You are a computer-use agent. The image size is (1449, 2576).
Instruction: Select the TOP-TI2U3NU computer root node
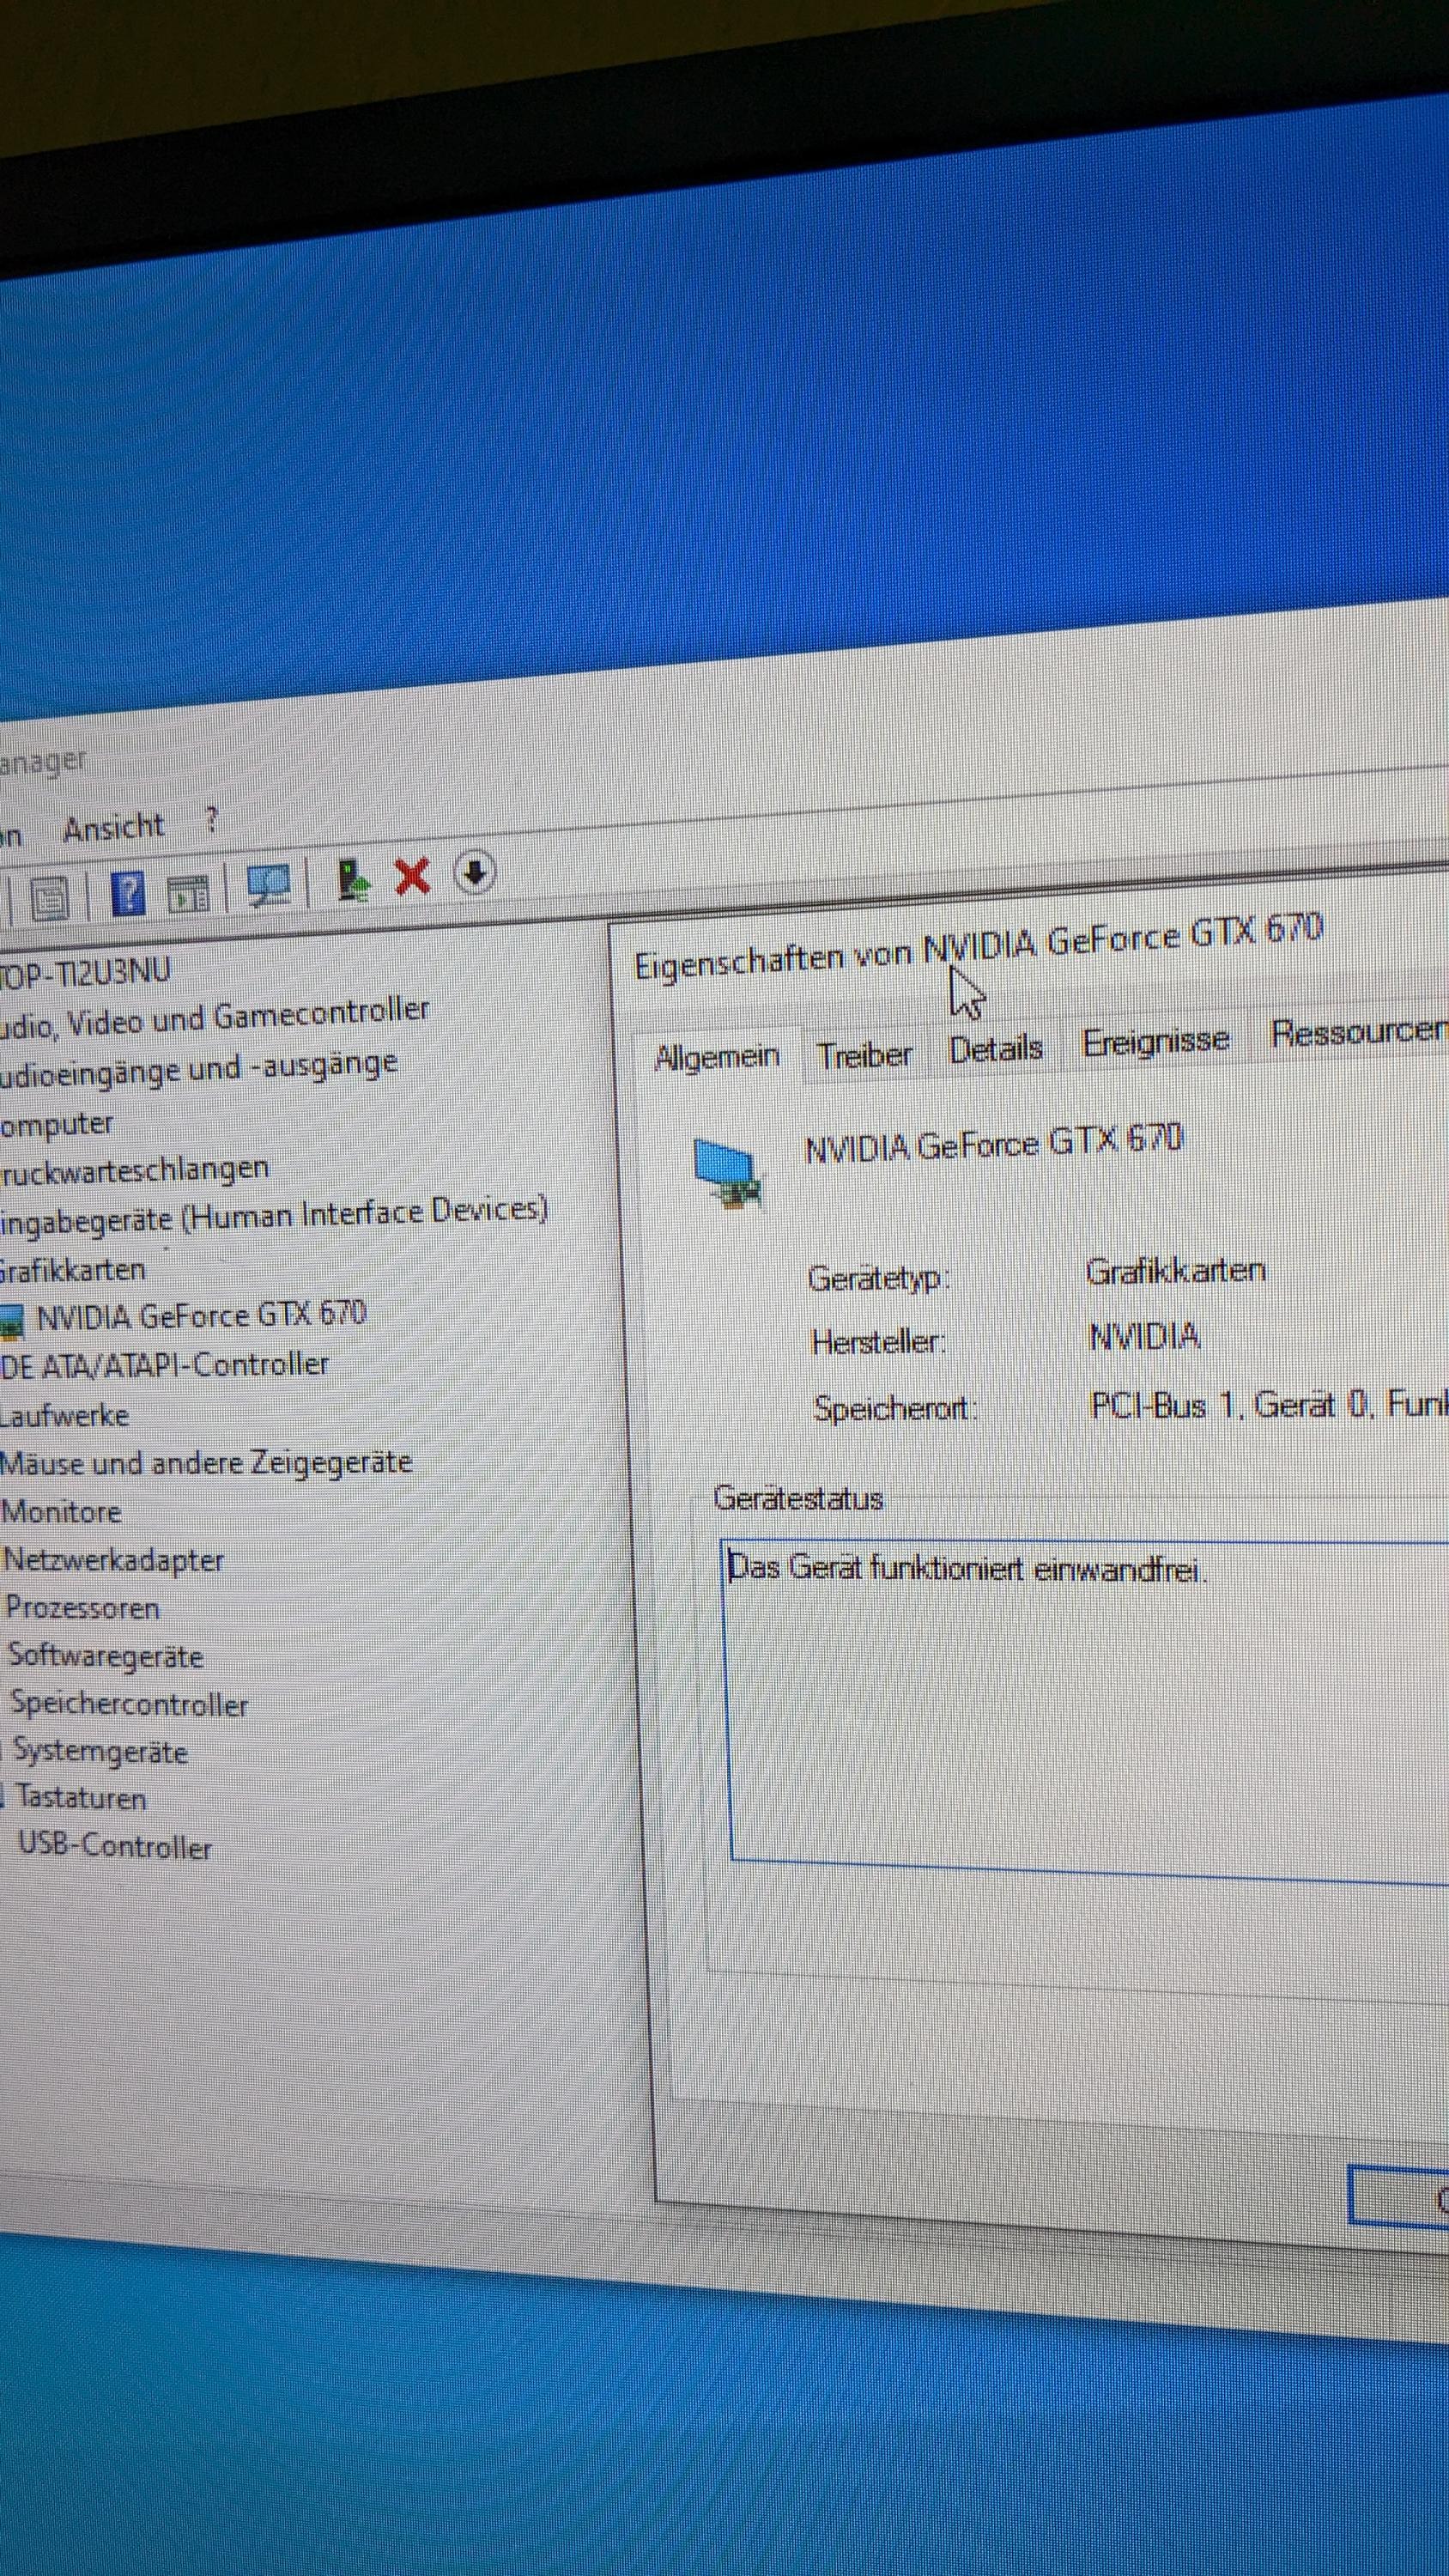click(85, 971)
